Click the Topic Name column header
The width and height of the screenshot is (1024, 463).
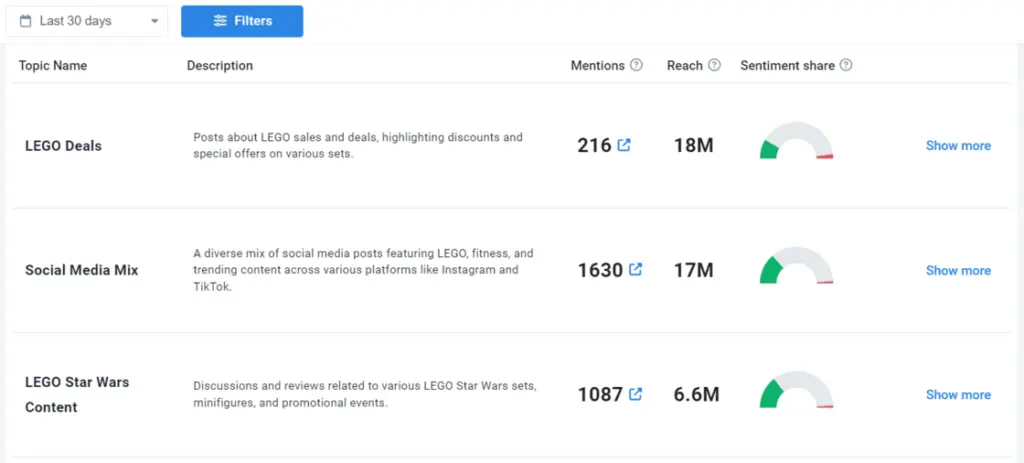pos(53,66)
